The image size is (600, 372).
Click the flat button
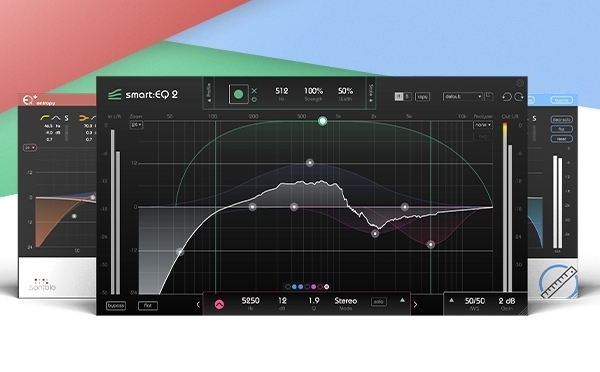click(x=148, y=305)
